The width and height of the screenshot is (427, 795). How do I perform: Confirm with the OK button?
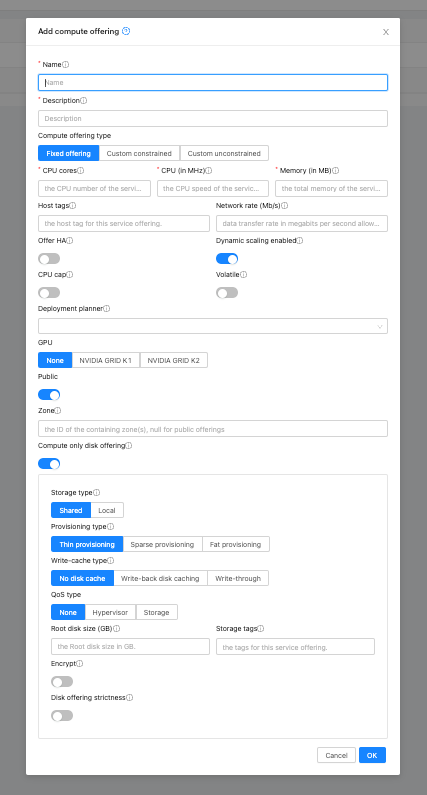pos(372,755)
